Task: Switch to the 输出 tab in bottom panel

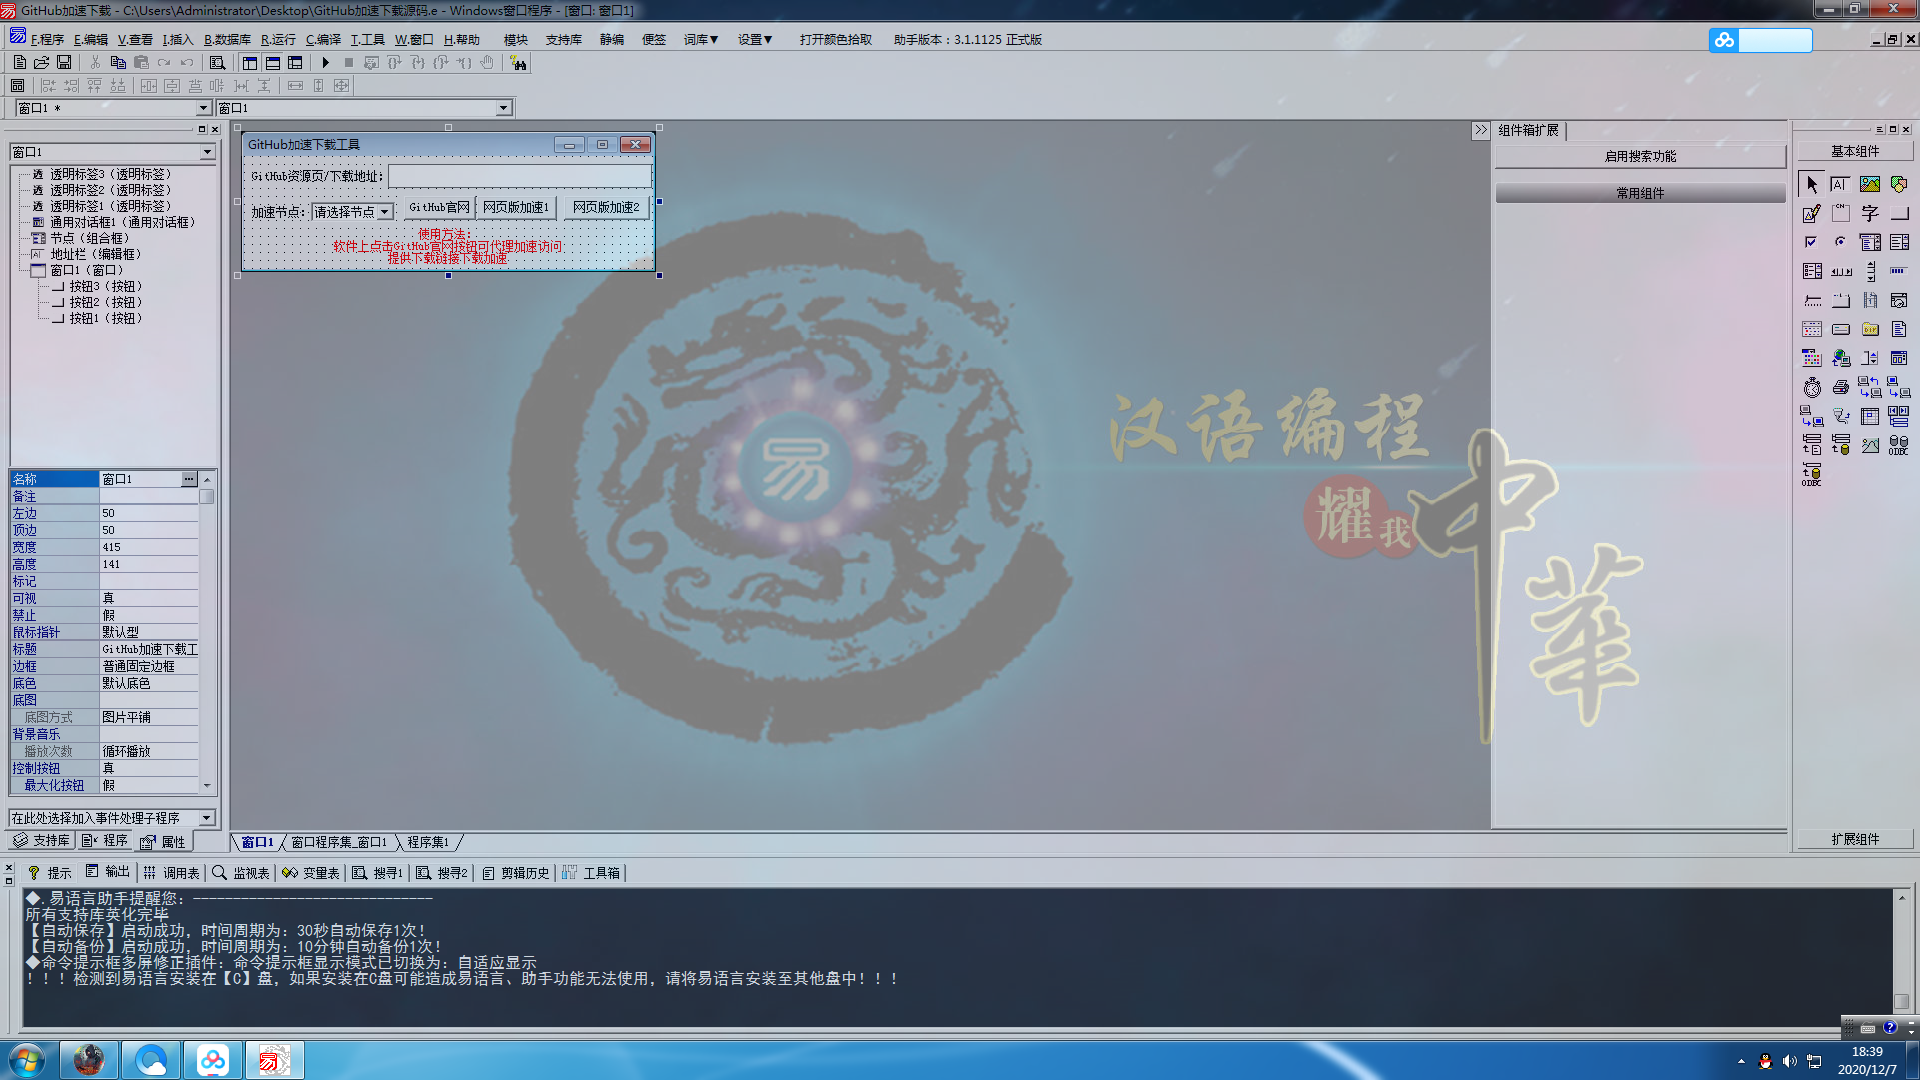Action: [x=108, y=872]
